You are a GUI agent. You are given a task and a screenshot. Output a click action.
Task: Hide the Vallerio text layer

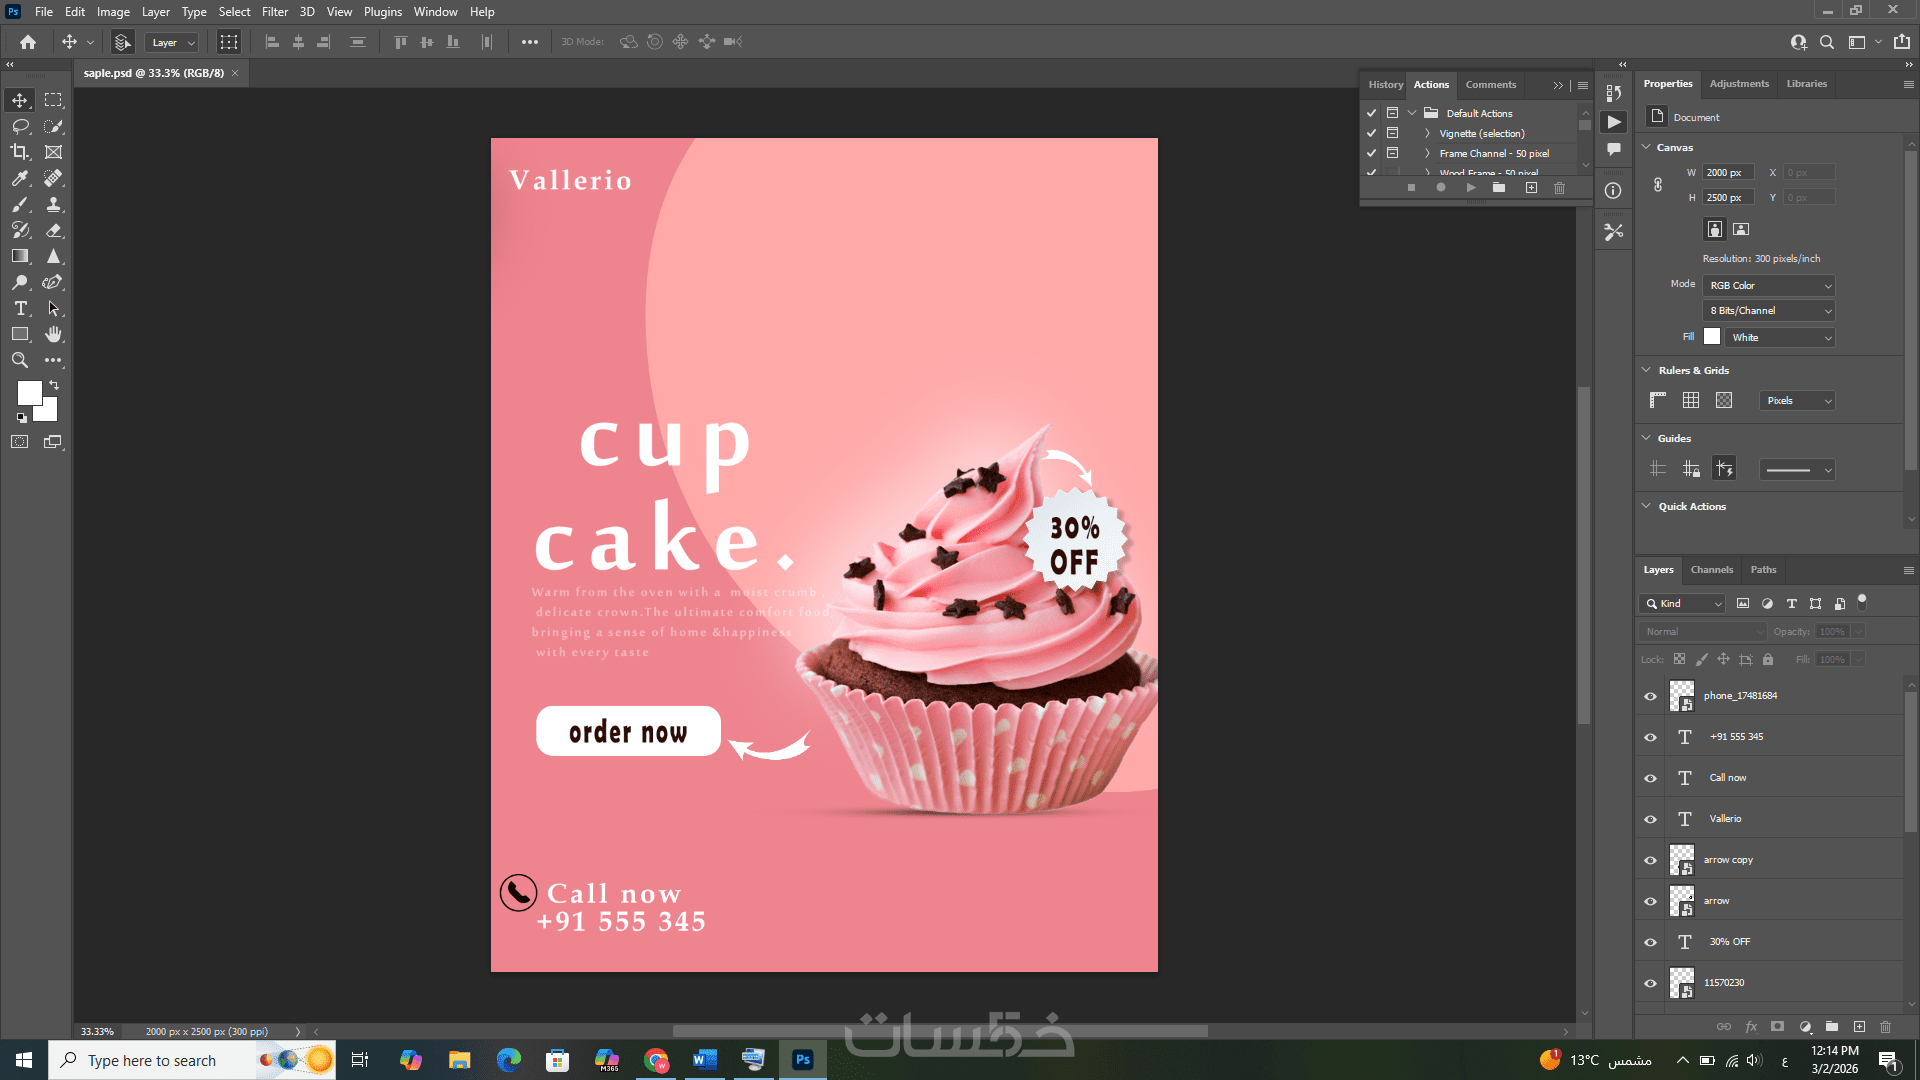1651,819
